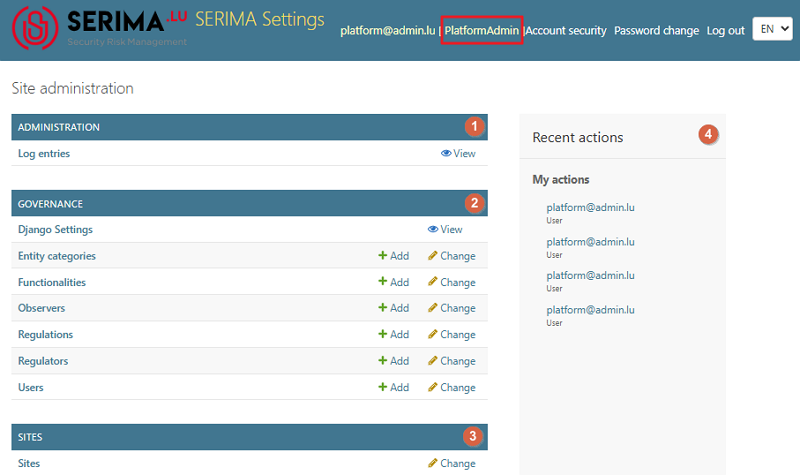Add a new Regulation
800x475 pixels.
click(393, 334)
